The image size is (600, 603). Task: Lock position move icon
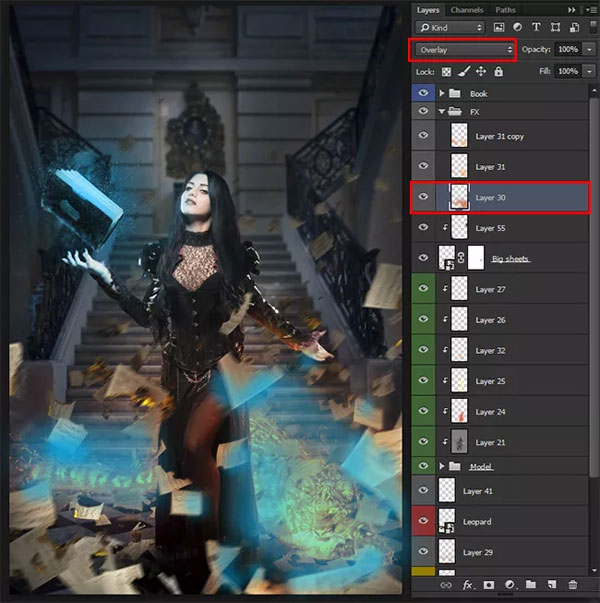[481, 72]
